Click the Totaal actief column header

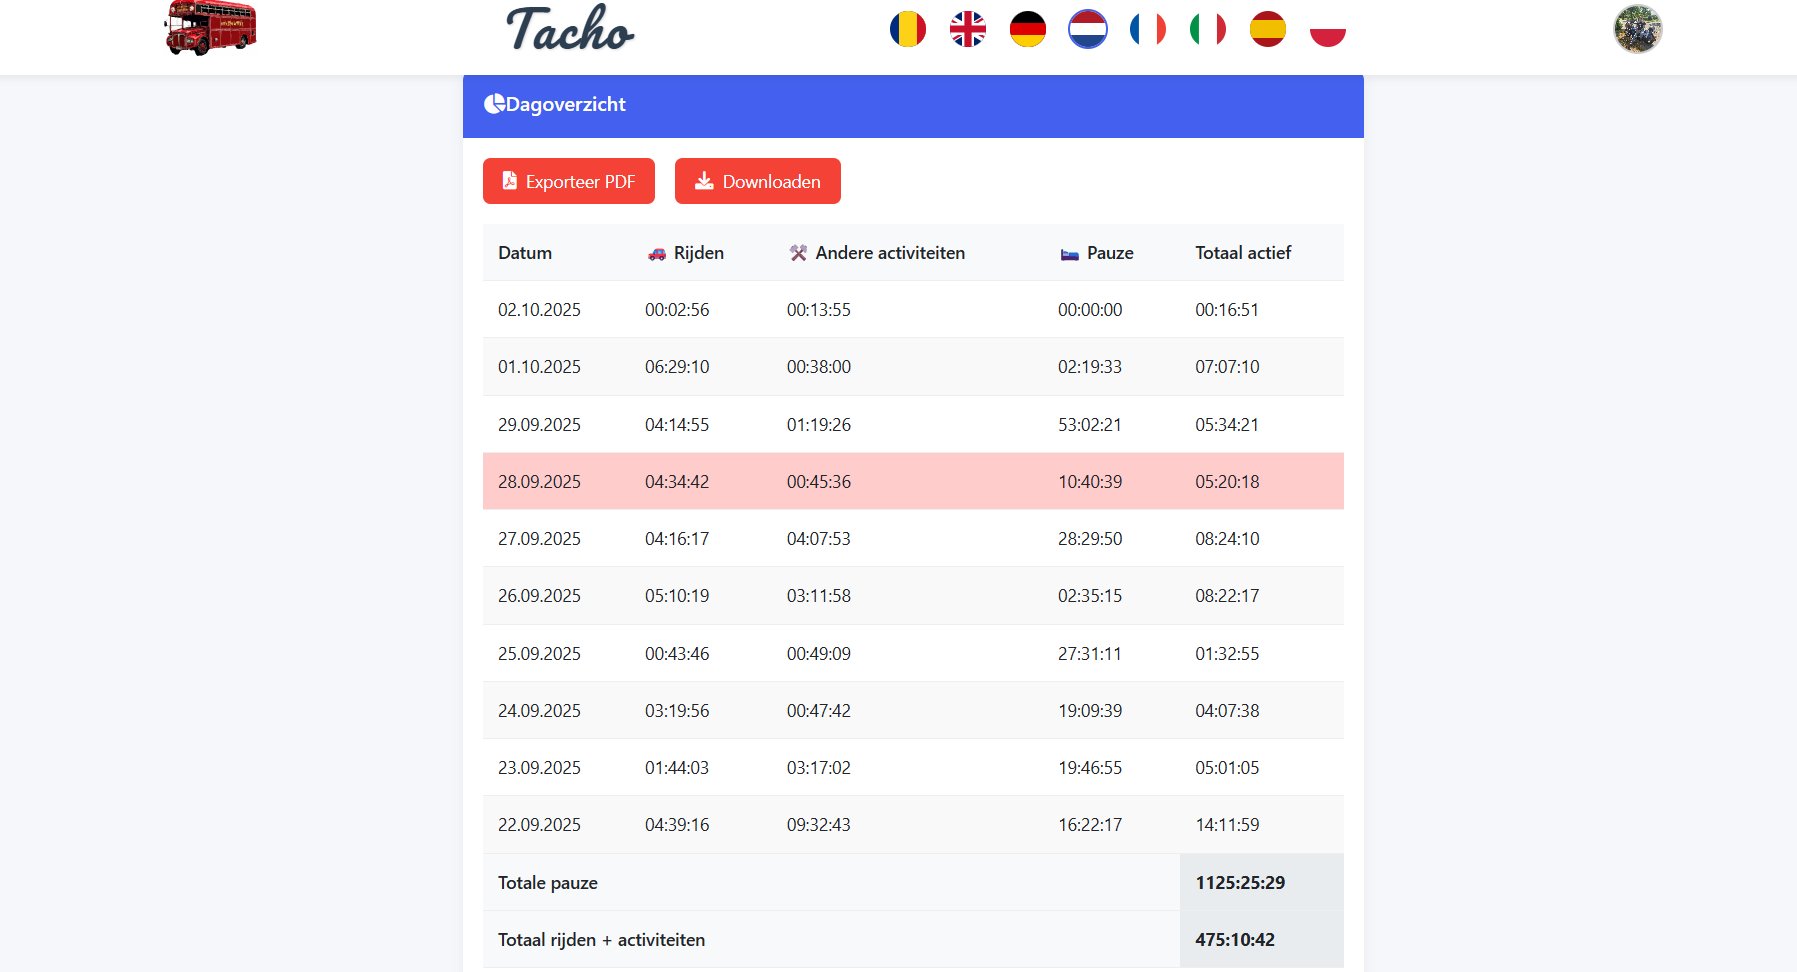point(1243,253)
